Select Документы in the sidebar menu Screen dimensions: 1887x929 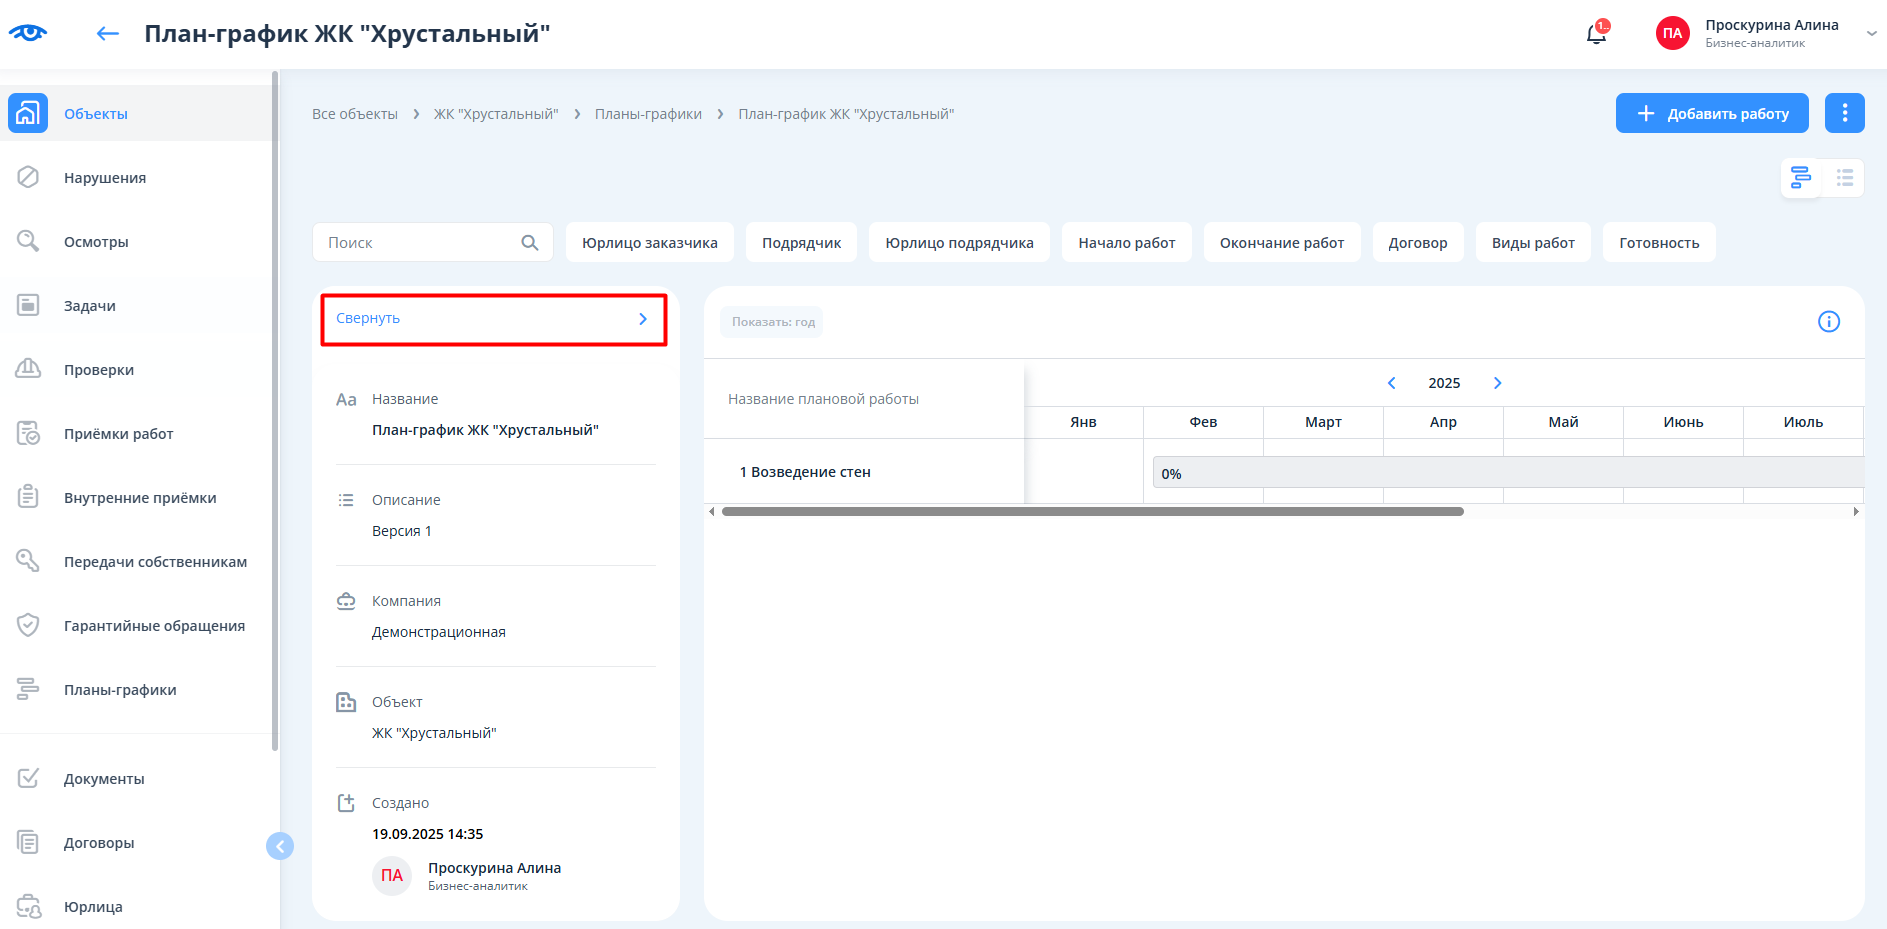(x=104, y=779)
